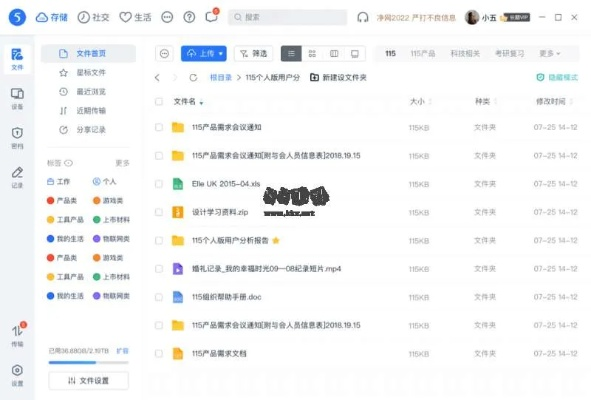Image resolution: width=591 pixels, height=400 pixels.
Task: Sort by 种类 column
Action: [486, 101]
